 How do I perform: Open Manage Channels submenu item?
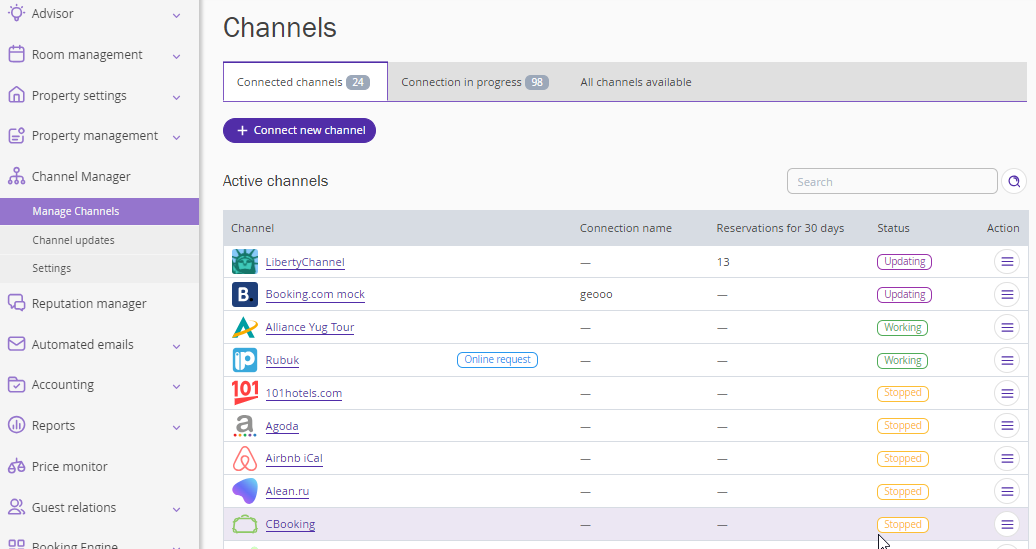(x=99, y=211)
